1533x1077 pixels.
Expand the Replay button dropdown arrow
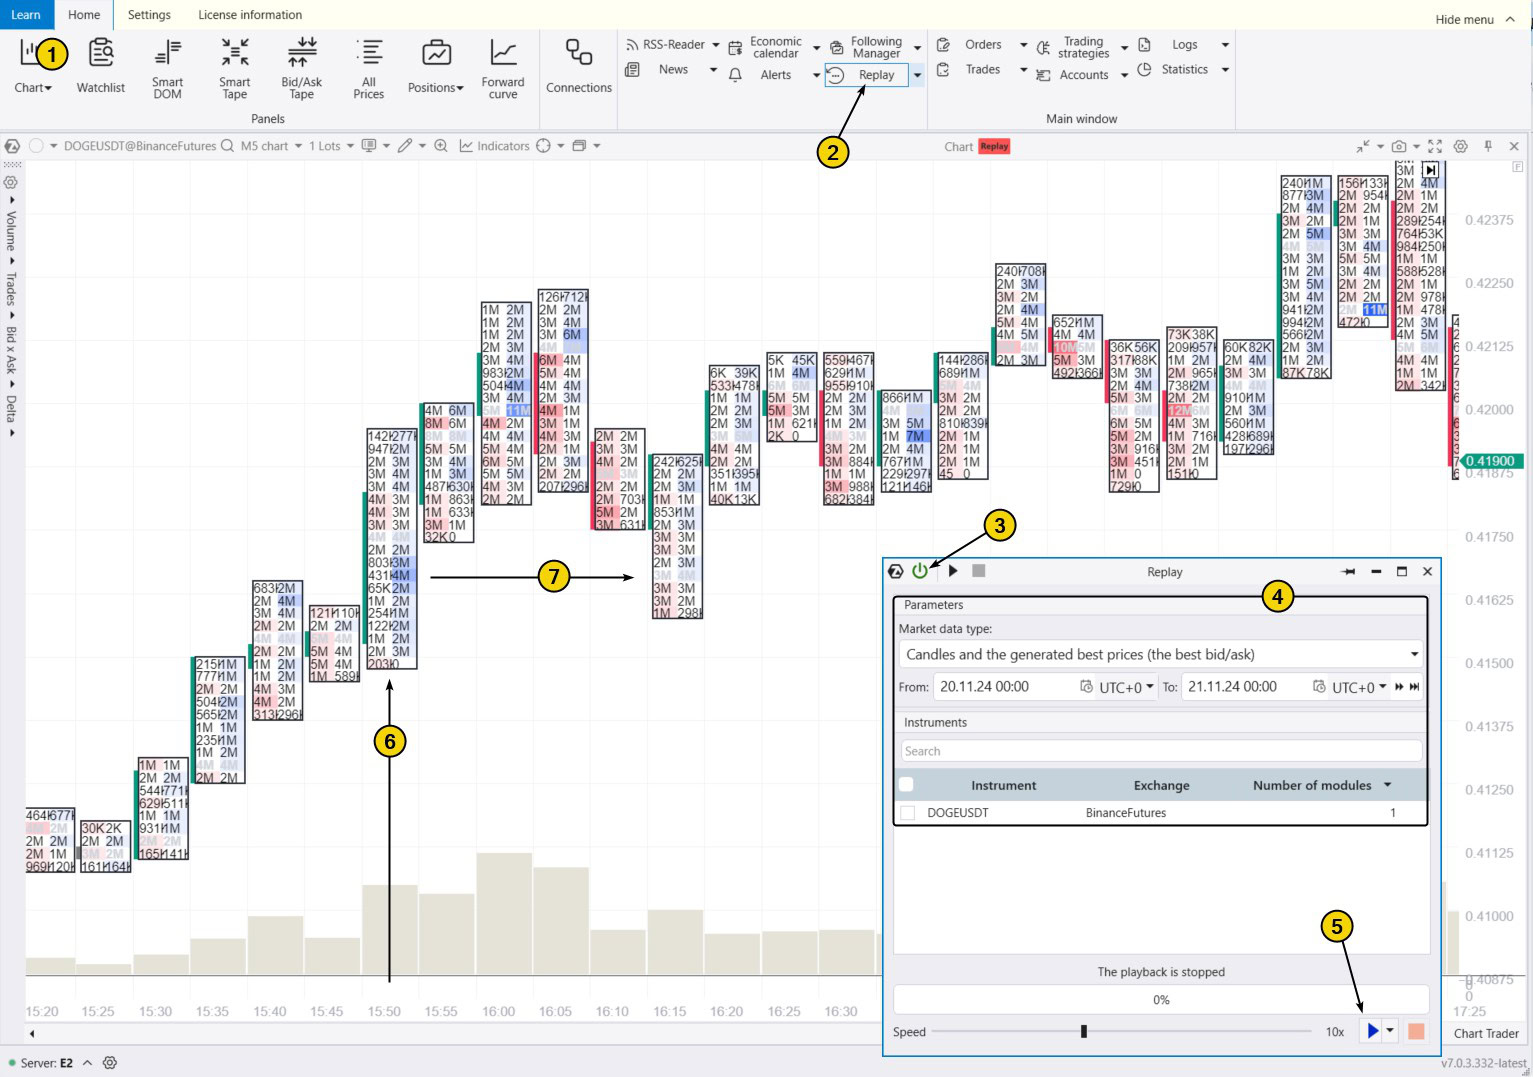917,75
